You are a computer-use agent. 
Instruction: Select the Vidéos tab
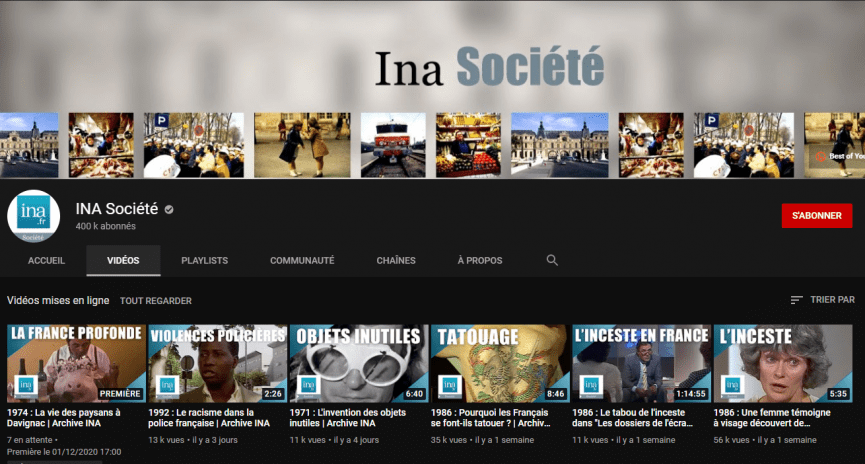click(123, 260)
